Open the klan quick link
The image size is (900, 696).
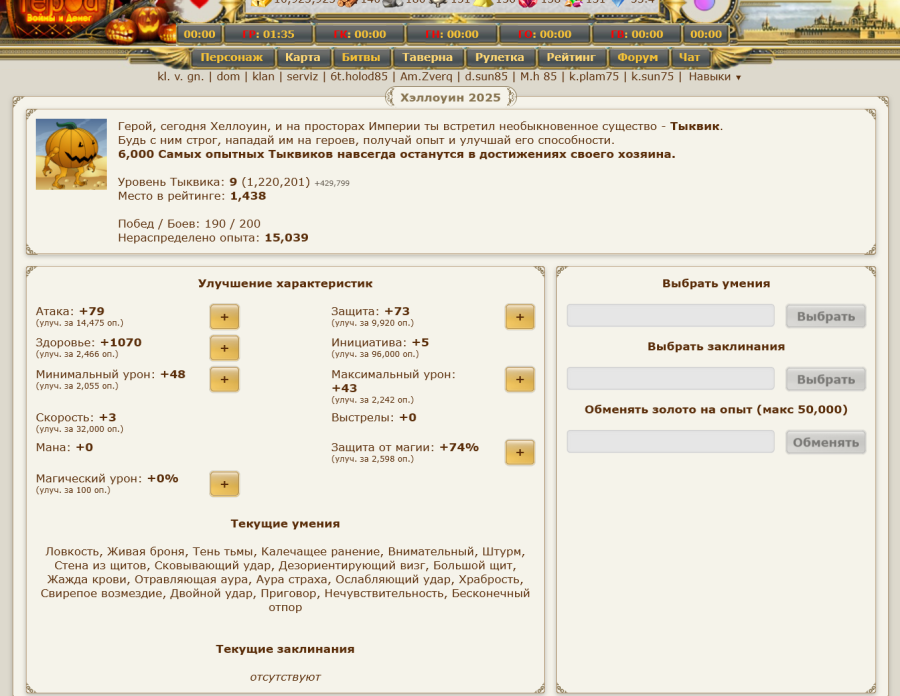click(x=263, y=76)
